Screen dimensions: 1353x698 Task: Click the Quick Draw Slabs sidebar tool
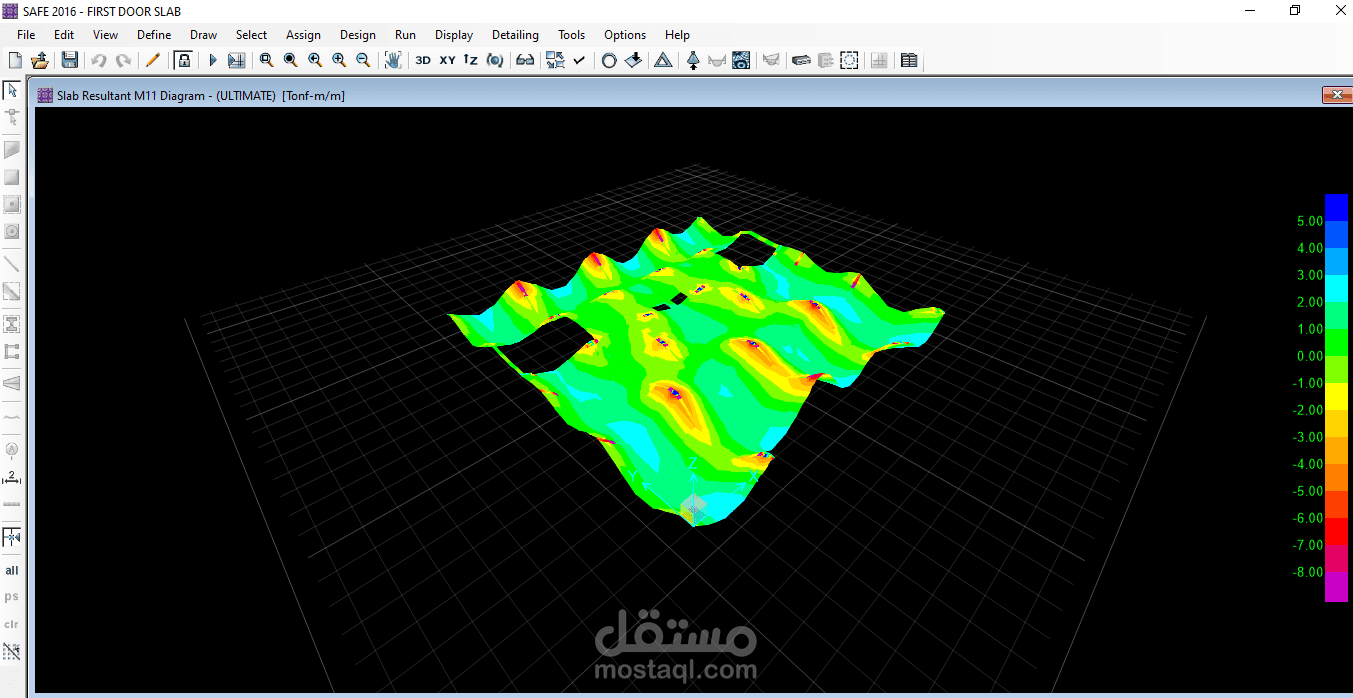12,204
